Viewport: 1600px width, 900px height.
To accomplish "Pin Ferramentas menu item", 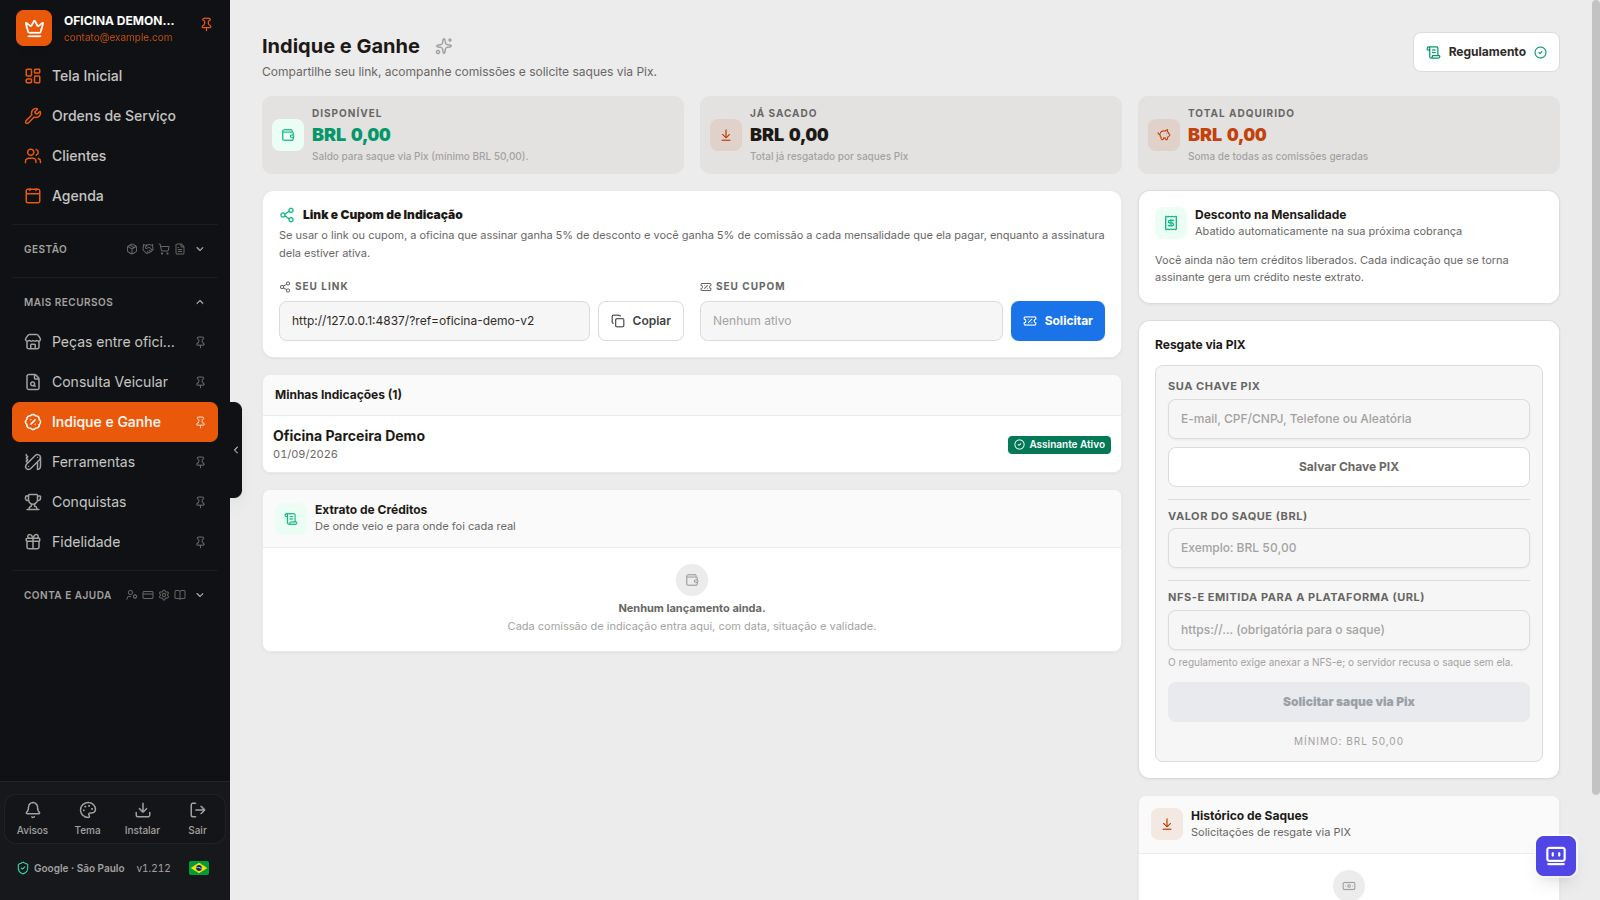I will click(200, 462).
